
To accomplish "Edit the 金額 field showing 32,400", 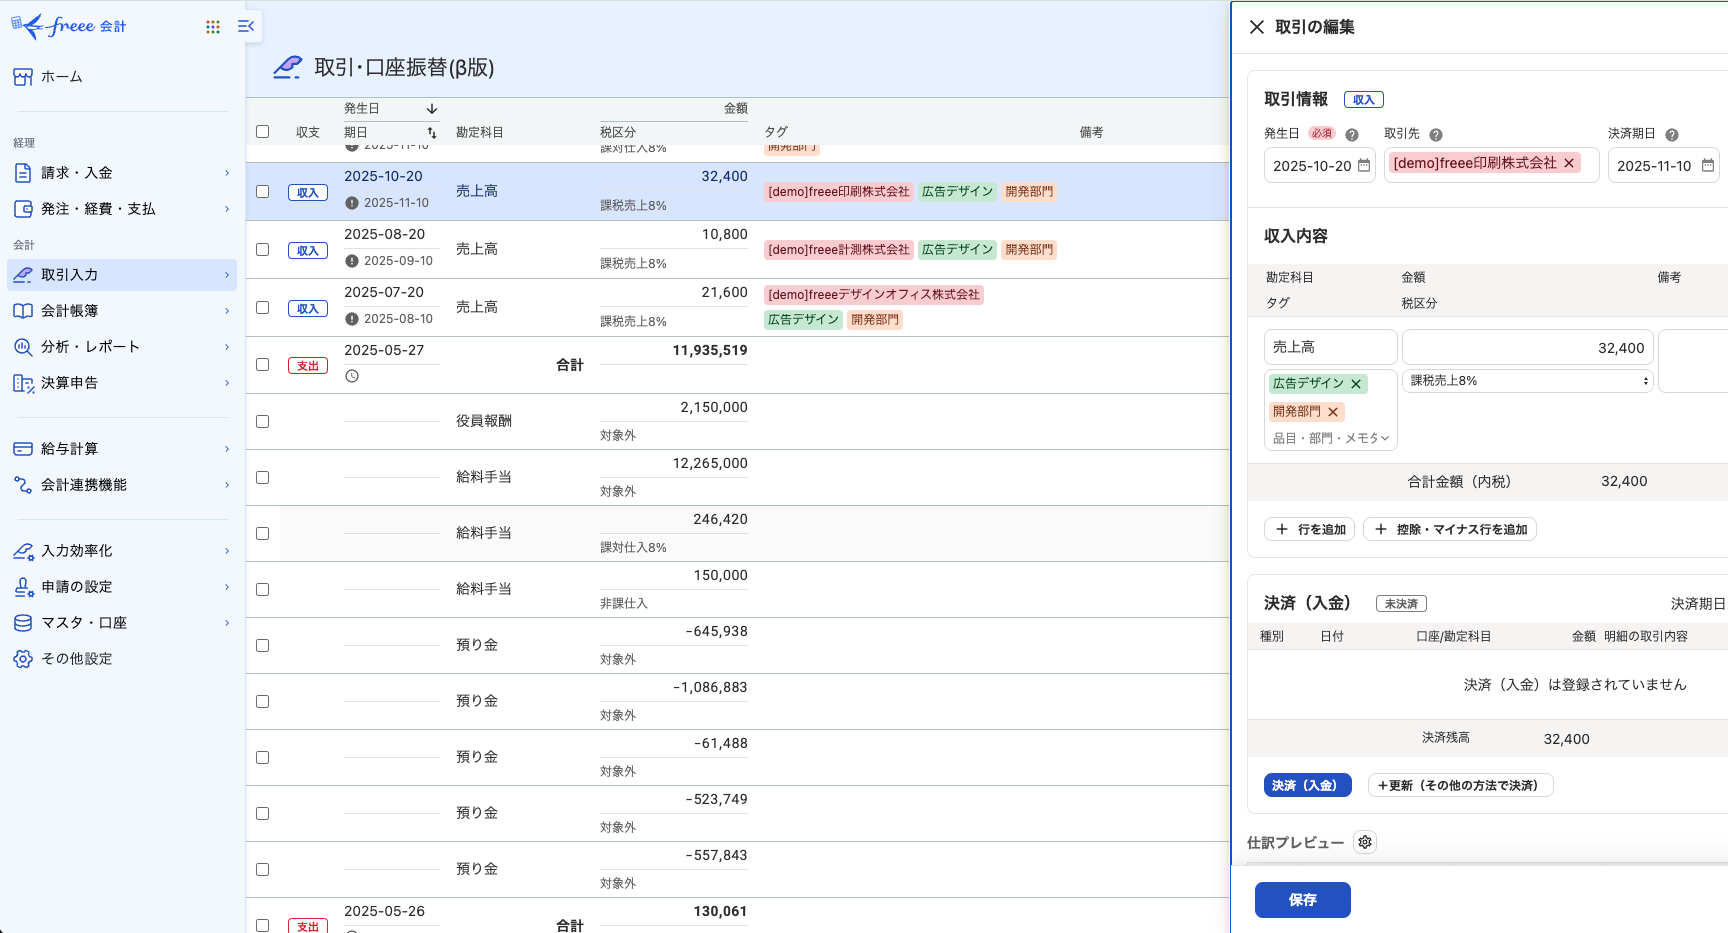I will [x=1528, y=347].
